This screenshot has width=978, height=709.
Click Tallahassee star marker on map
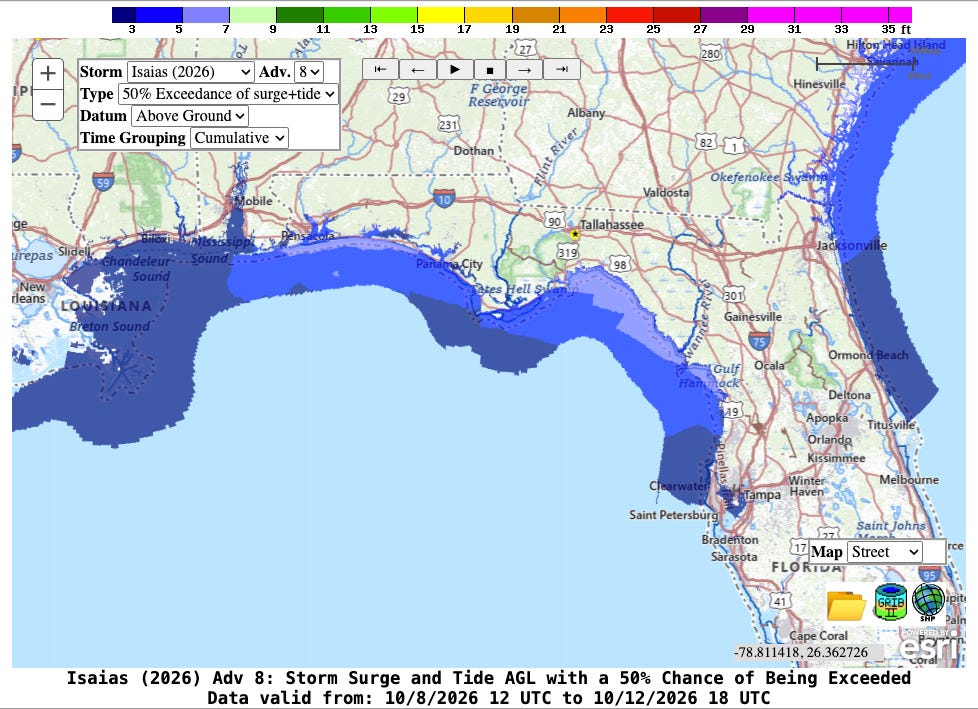coord(574,234)
